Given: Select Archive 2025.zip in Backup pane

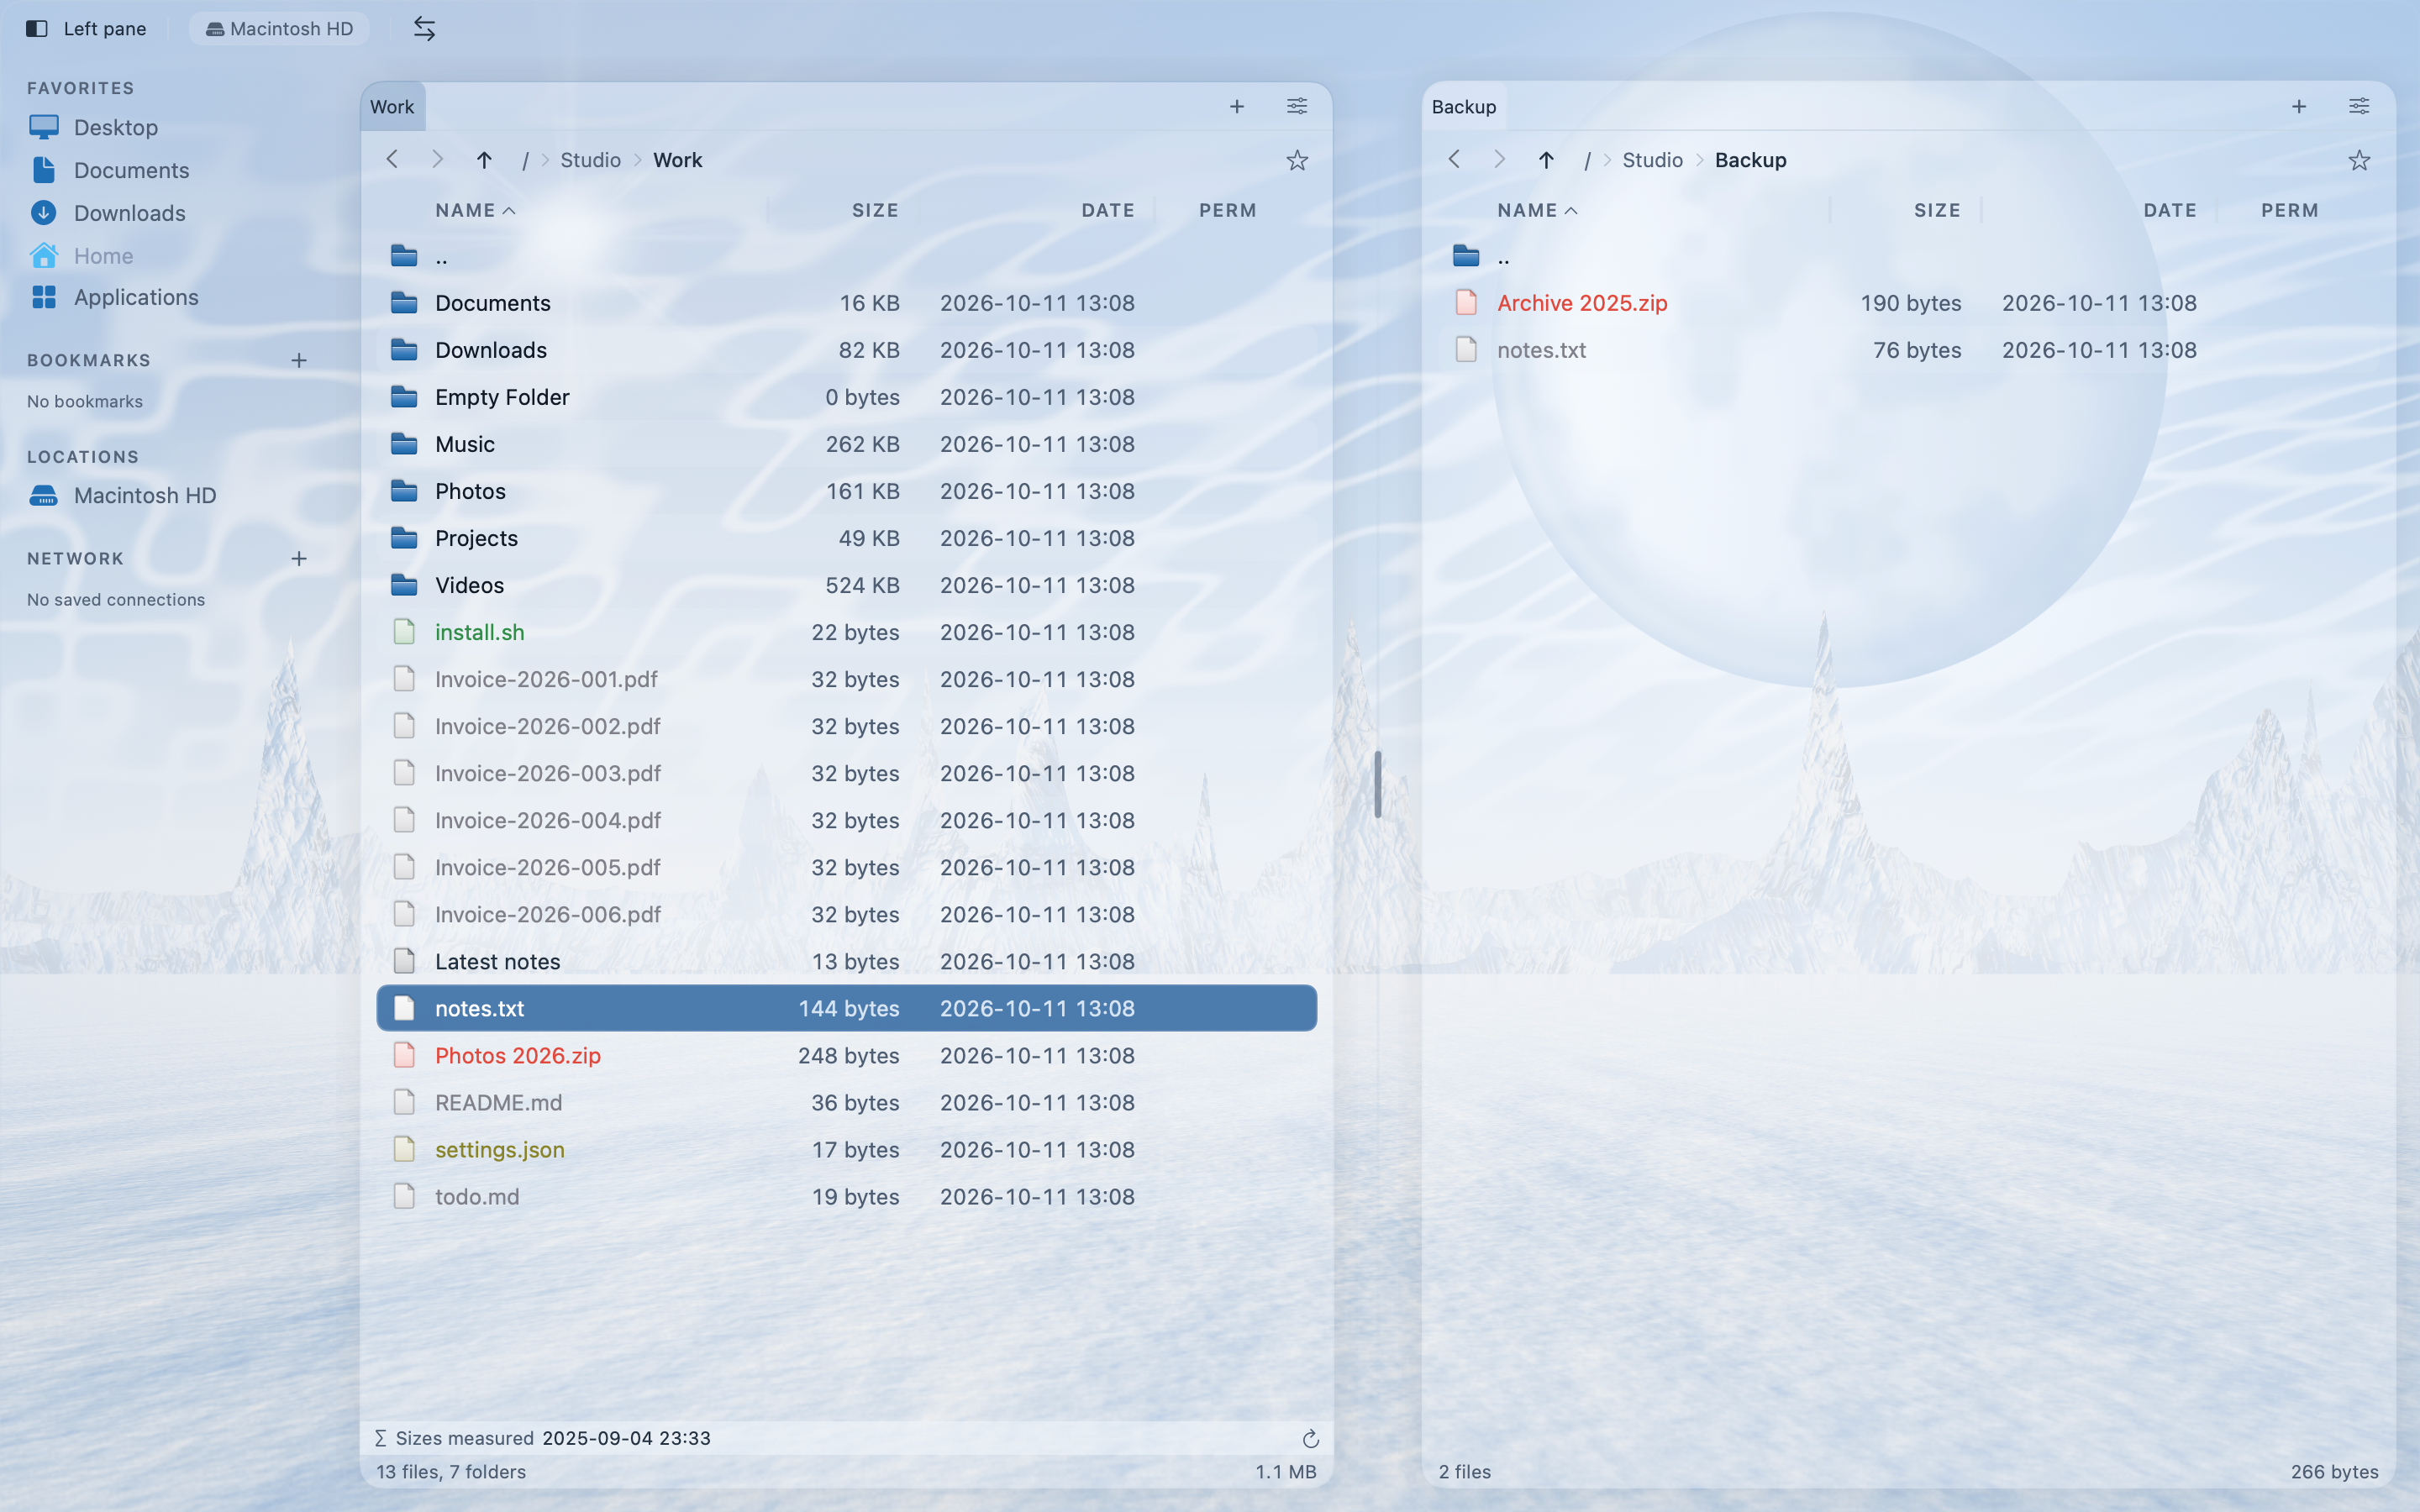Looking at the screenshot, I should click(x=1908, y=303).
